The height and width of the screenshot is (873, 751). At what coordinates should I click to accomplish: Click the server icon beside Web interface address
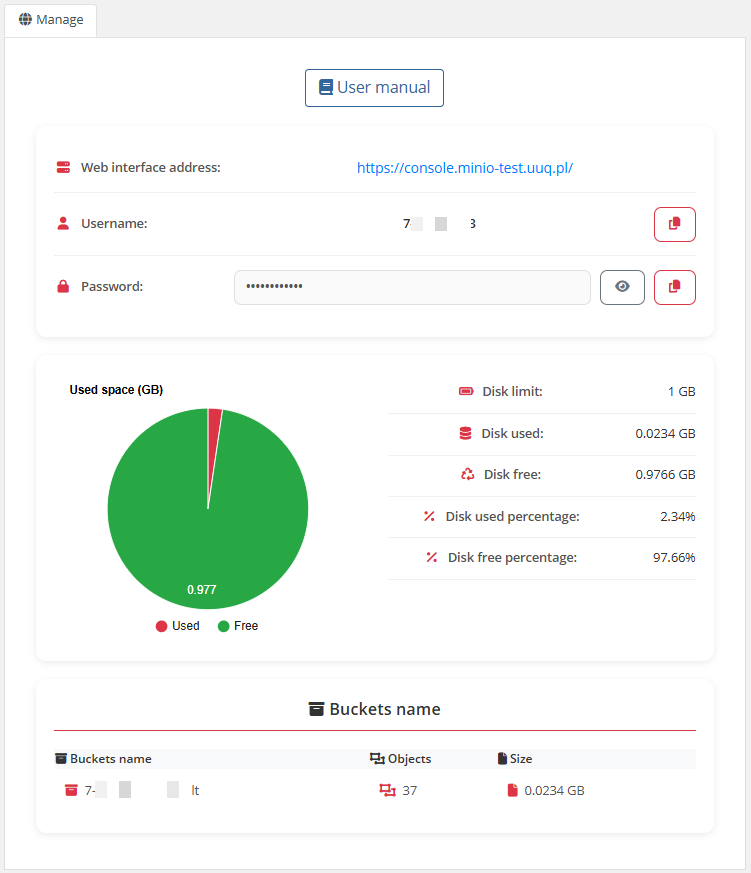click(63, 168)
